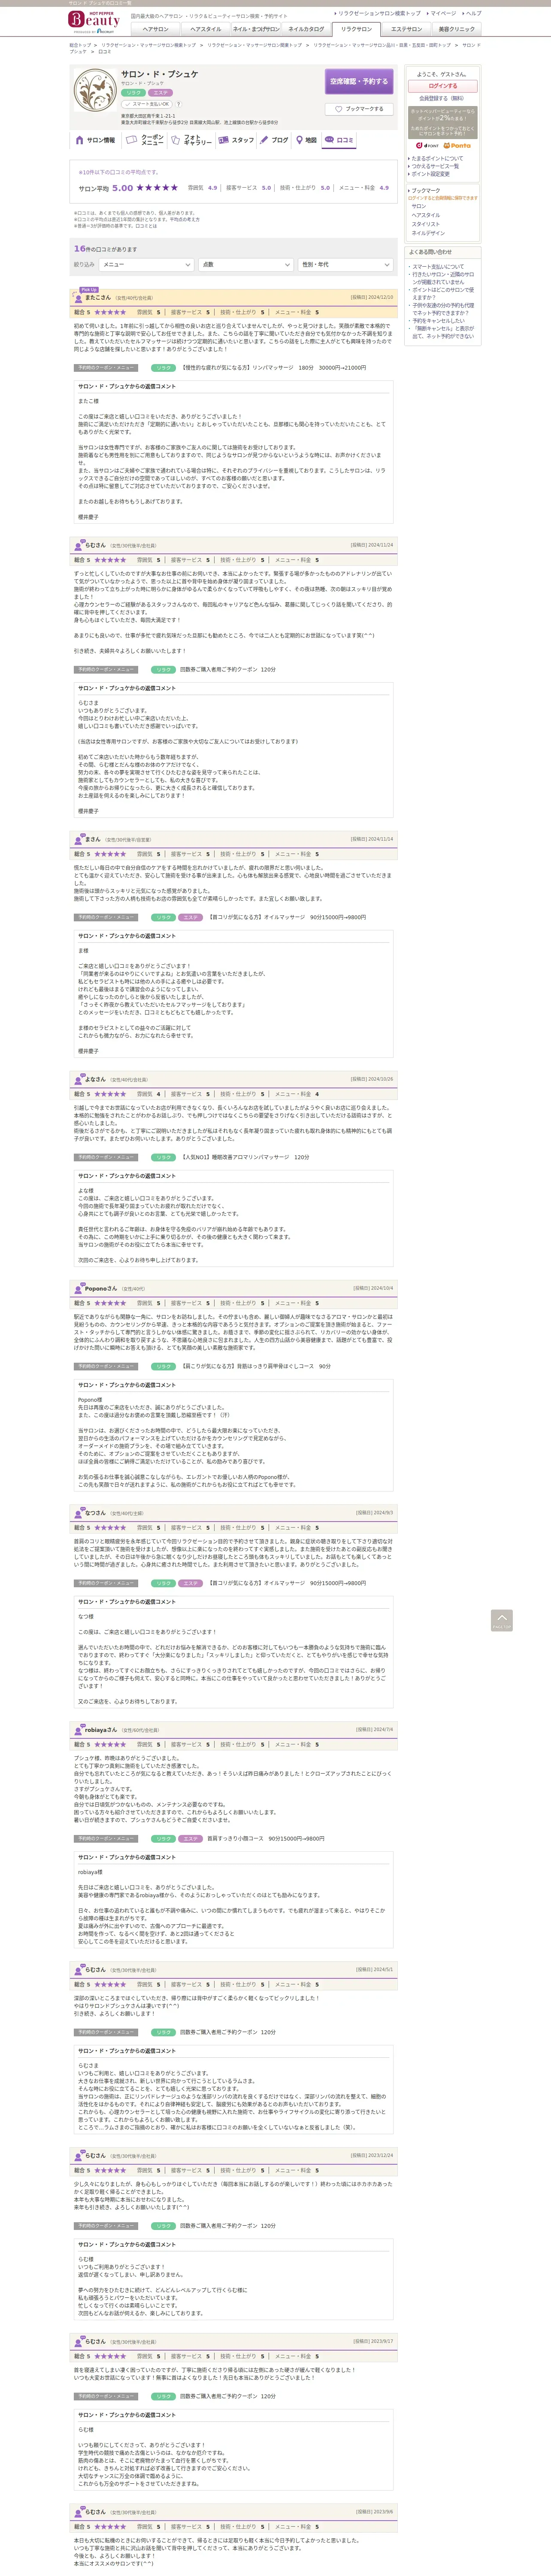This screenshot has height=2576, width=551.
Task: Click the スマート支払いOK help question icon
Action: click(x=179, y=104)
